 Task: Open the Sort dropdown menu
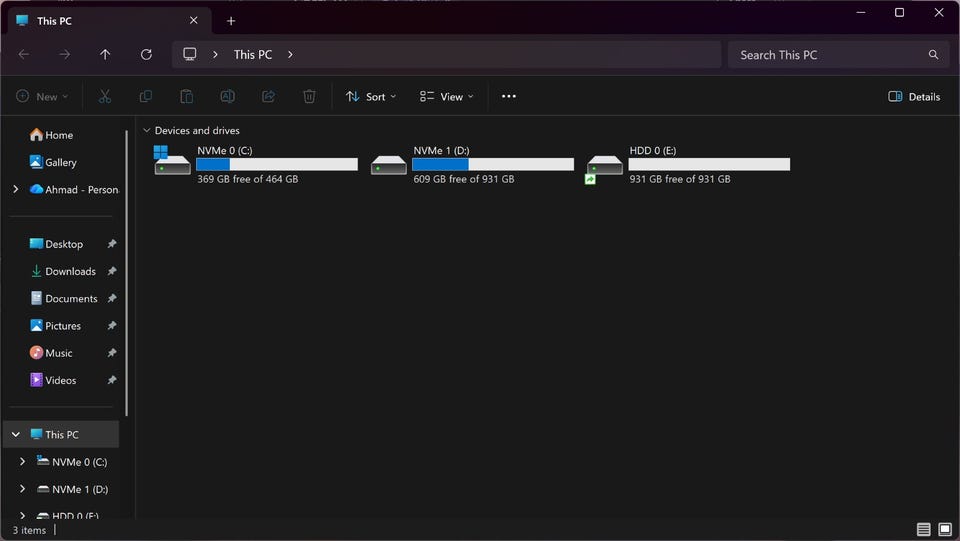(371, 96)
